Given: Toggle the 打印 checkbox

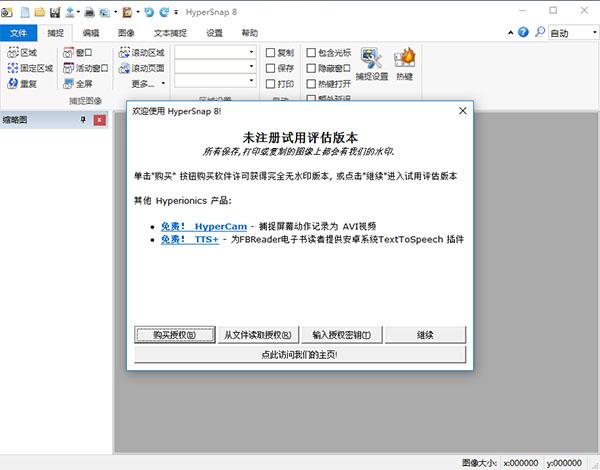Looking at the screenshot, I should coord(270,84).
